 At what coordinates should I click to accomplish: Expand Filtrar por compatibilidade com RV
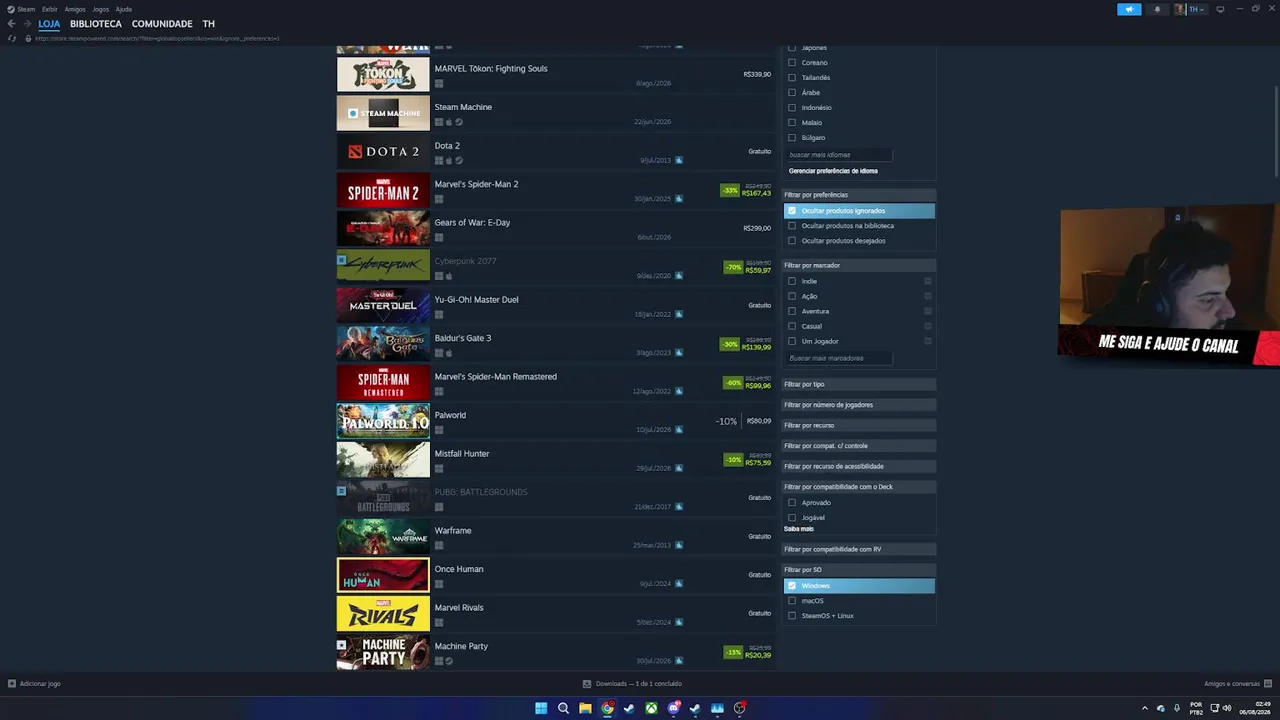point(859,549)
